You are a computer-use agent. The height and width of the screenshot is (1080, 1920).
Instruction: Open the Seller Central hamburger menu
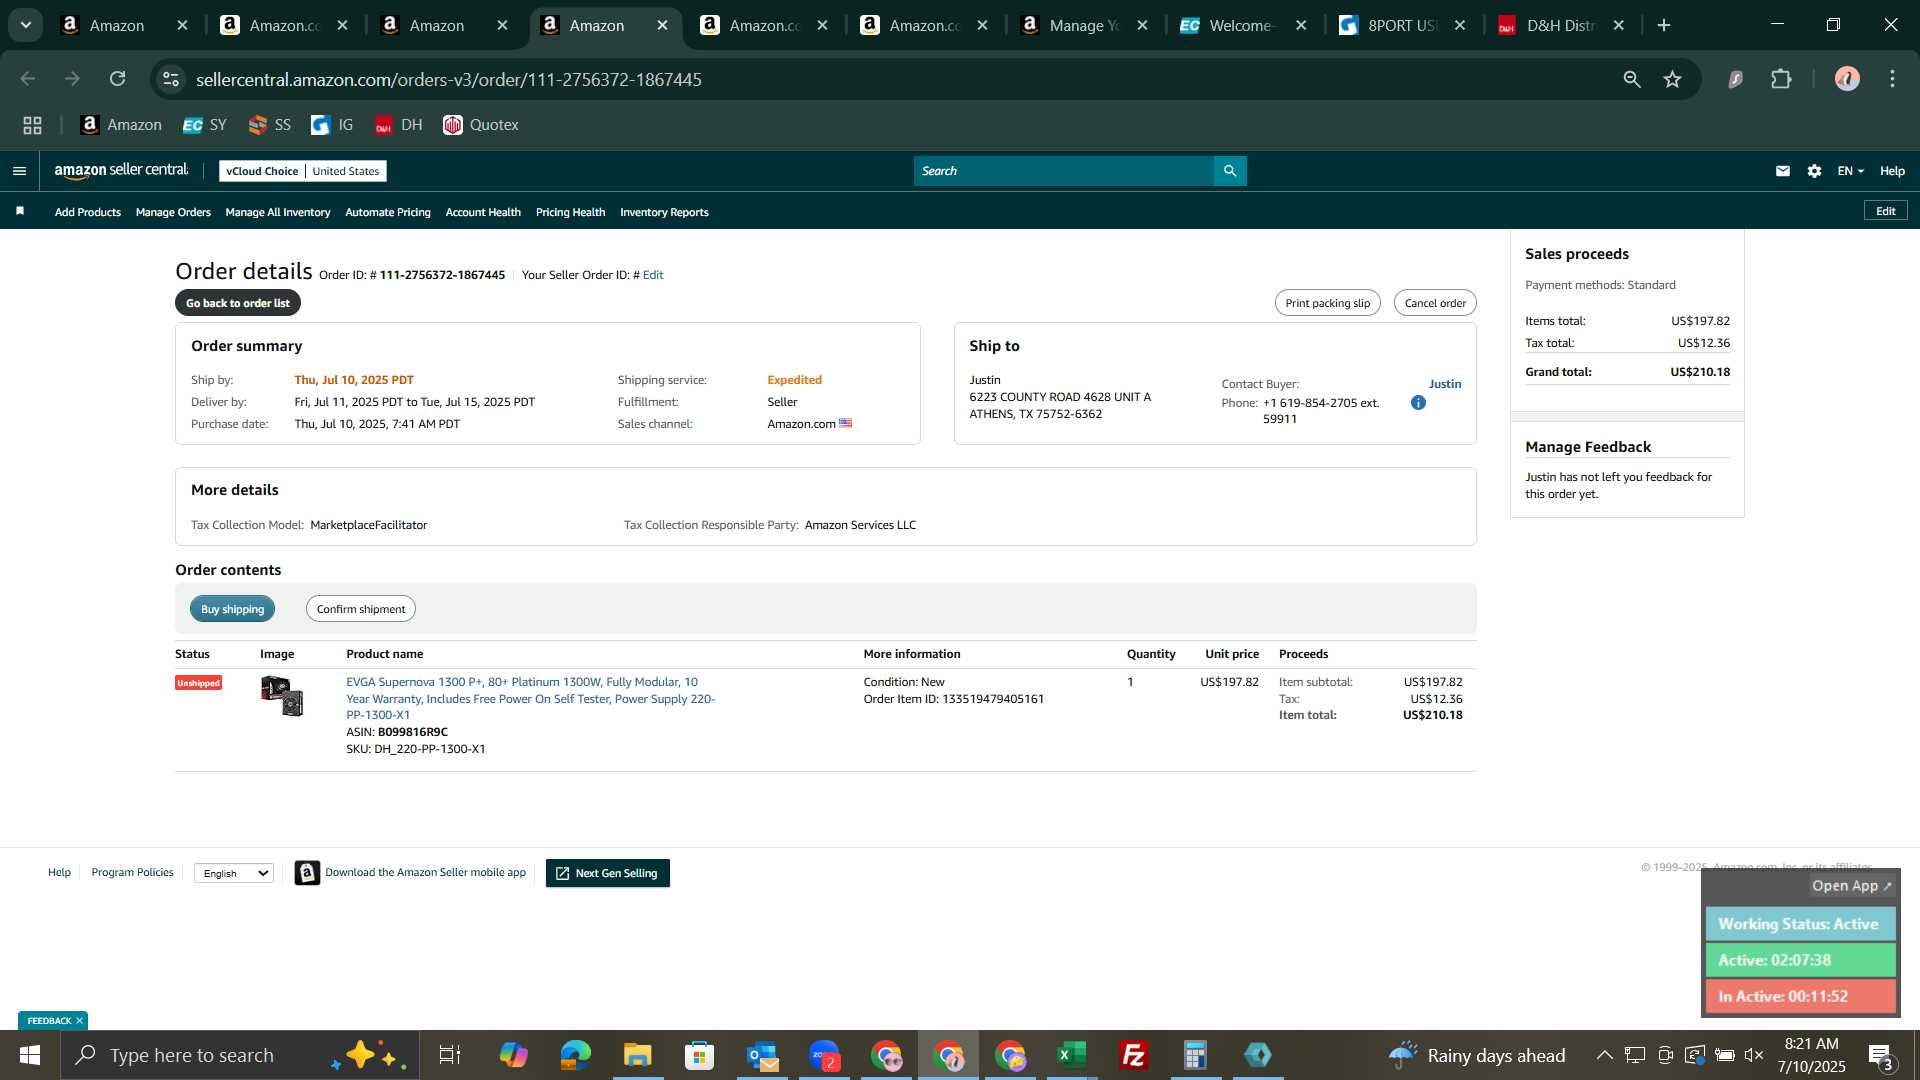[19, 171]
